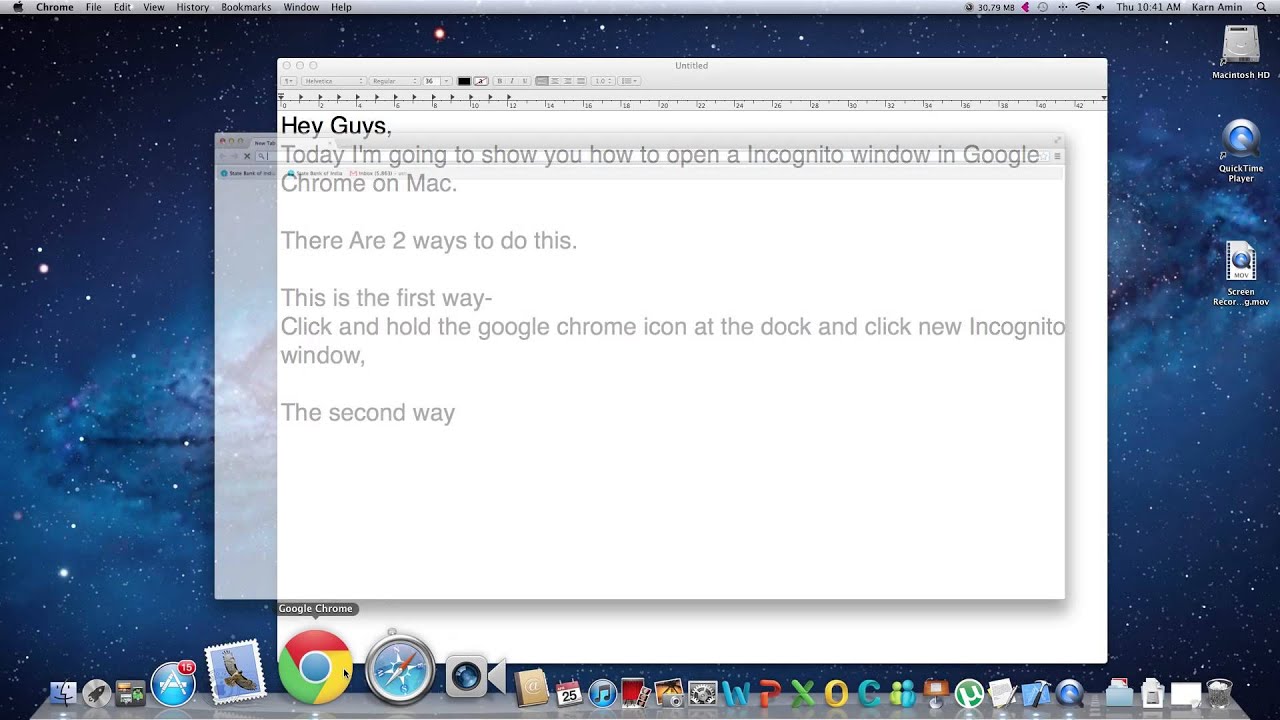Open Microsoft Communicator C icon in dock

pyautogui.click(x=869, y=693)
